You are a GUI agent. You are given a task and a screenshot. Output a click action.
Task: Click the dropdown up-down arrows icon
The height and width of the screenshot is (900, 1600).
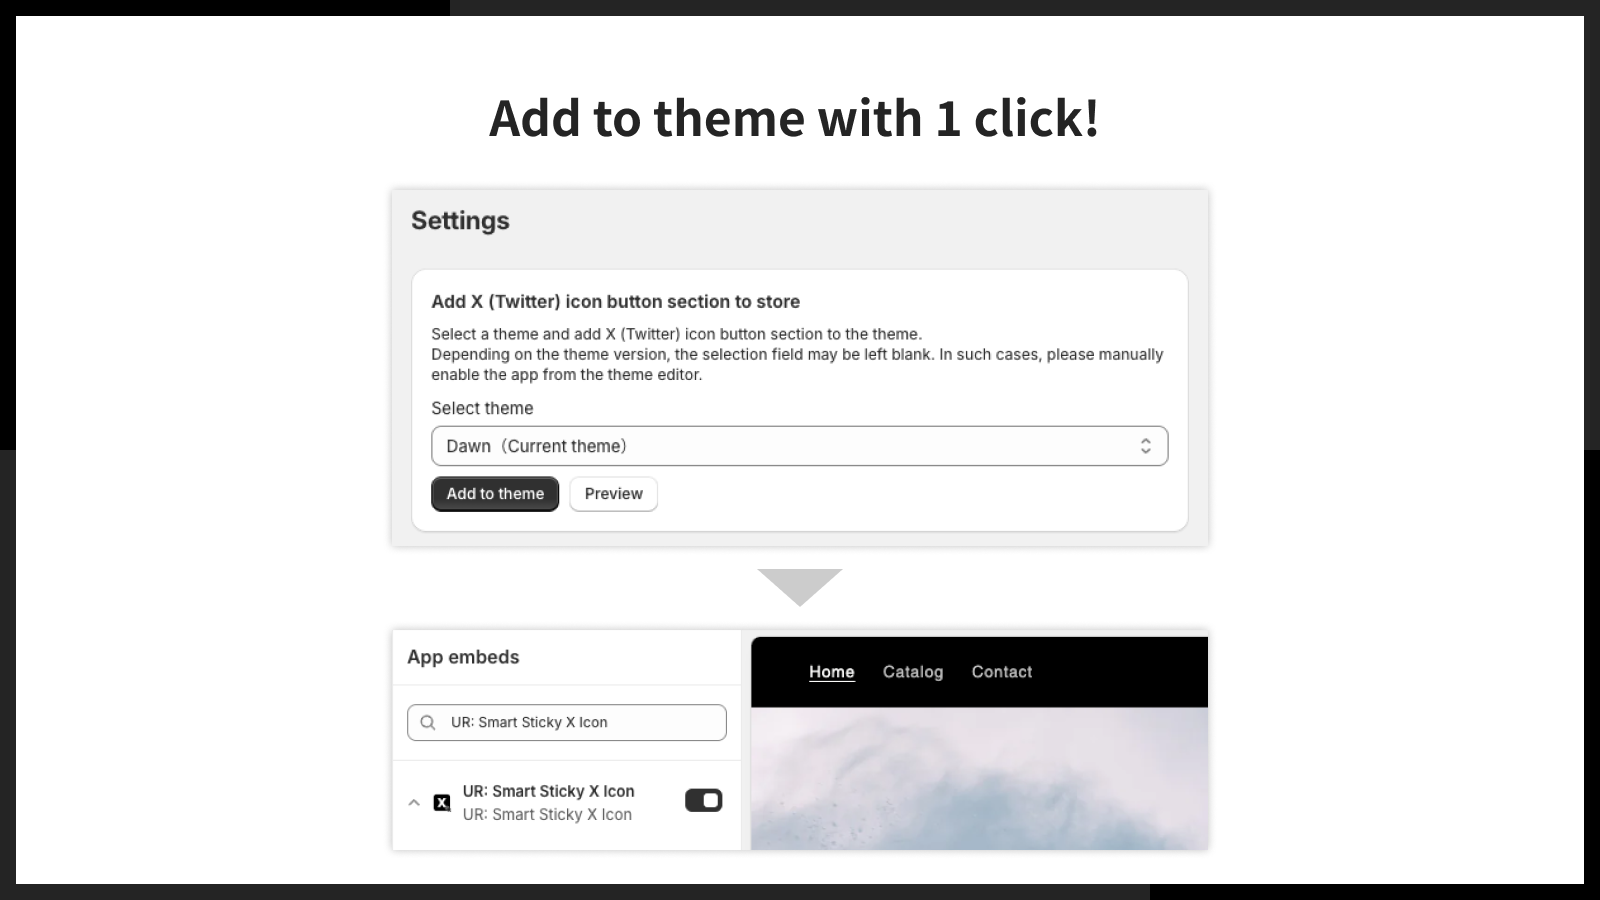click(1145, 446)
